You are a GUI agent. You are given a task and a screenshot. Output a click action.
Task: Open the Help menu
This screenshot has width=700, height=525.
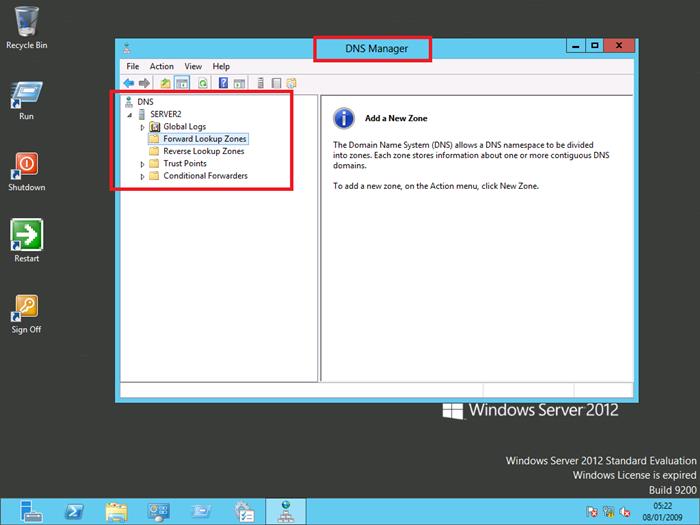point(221,67)
